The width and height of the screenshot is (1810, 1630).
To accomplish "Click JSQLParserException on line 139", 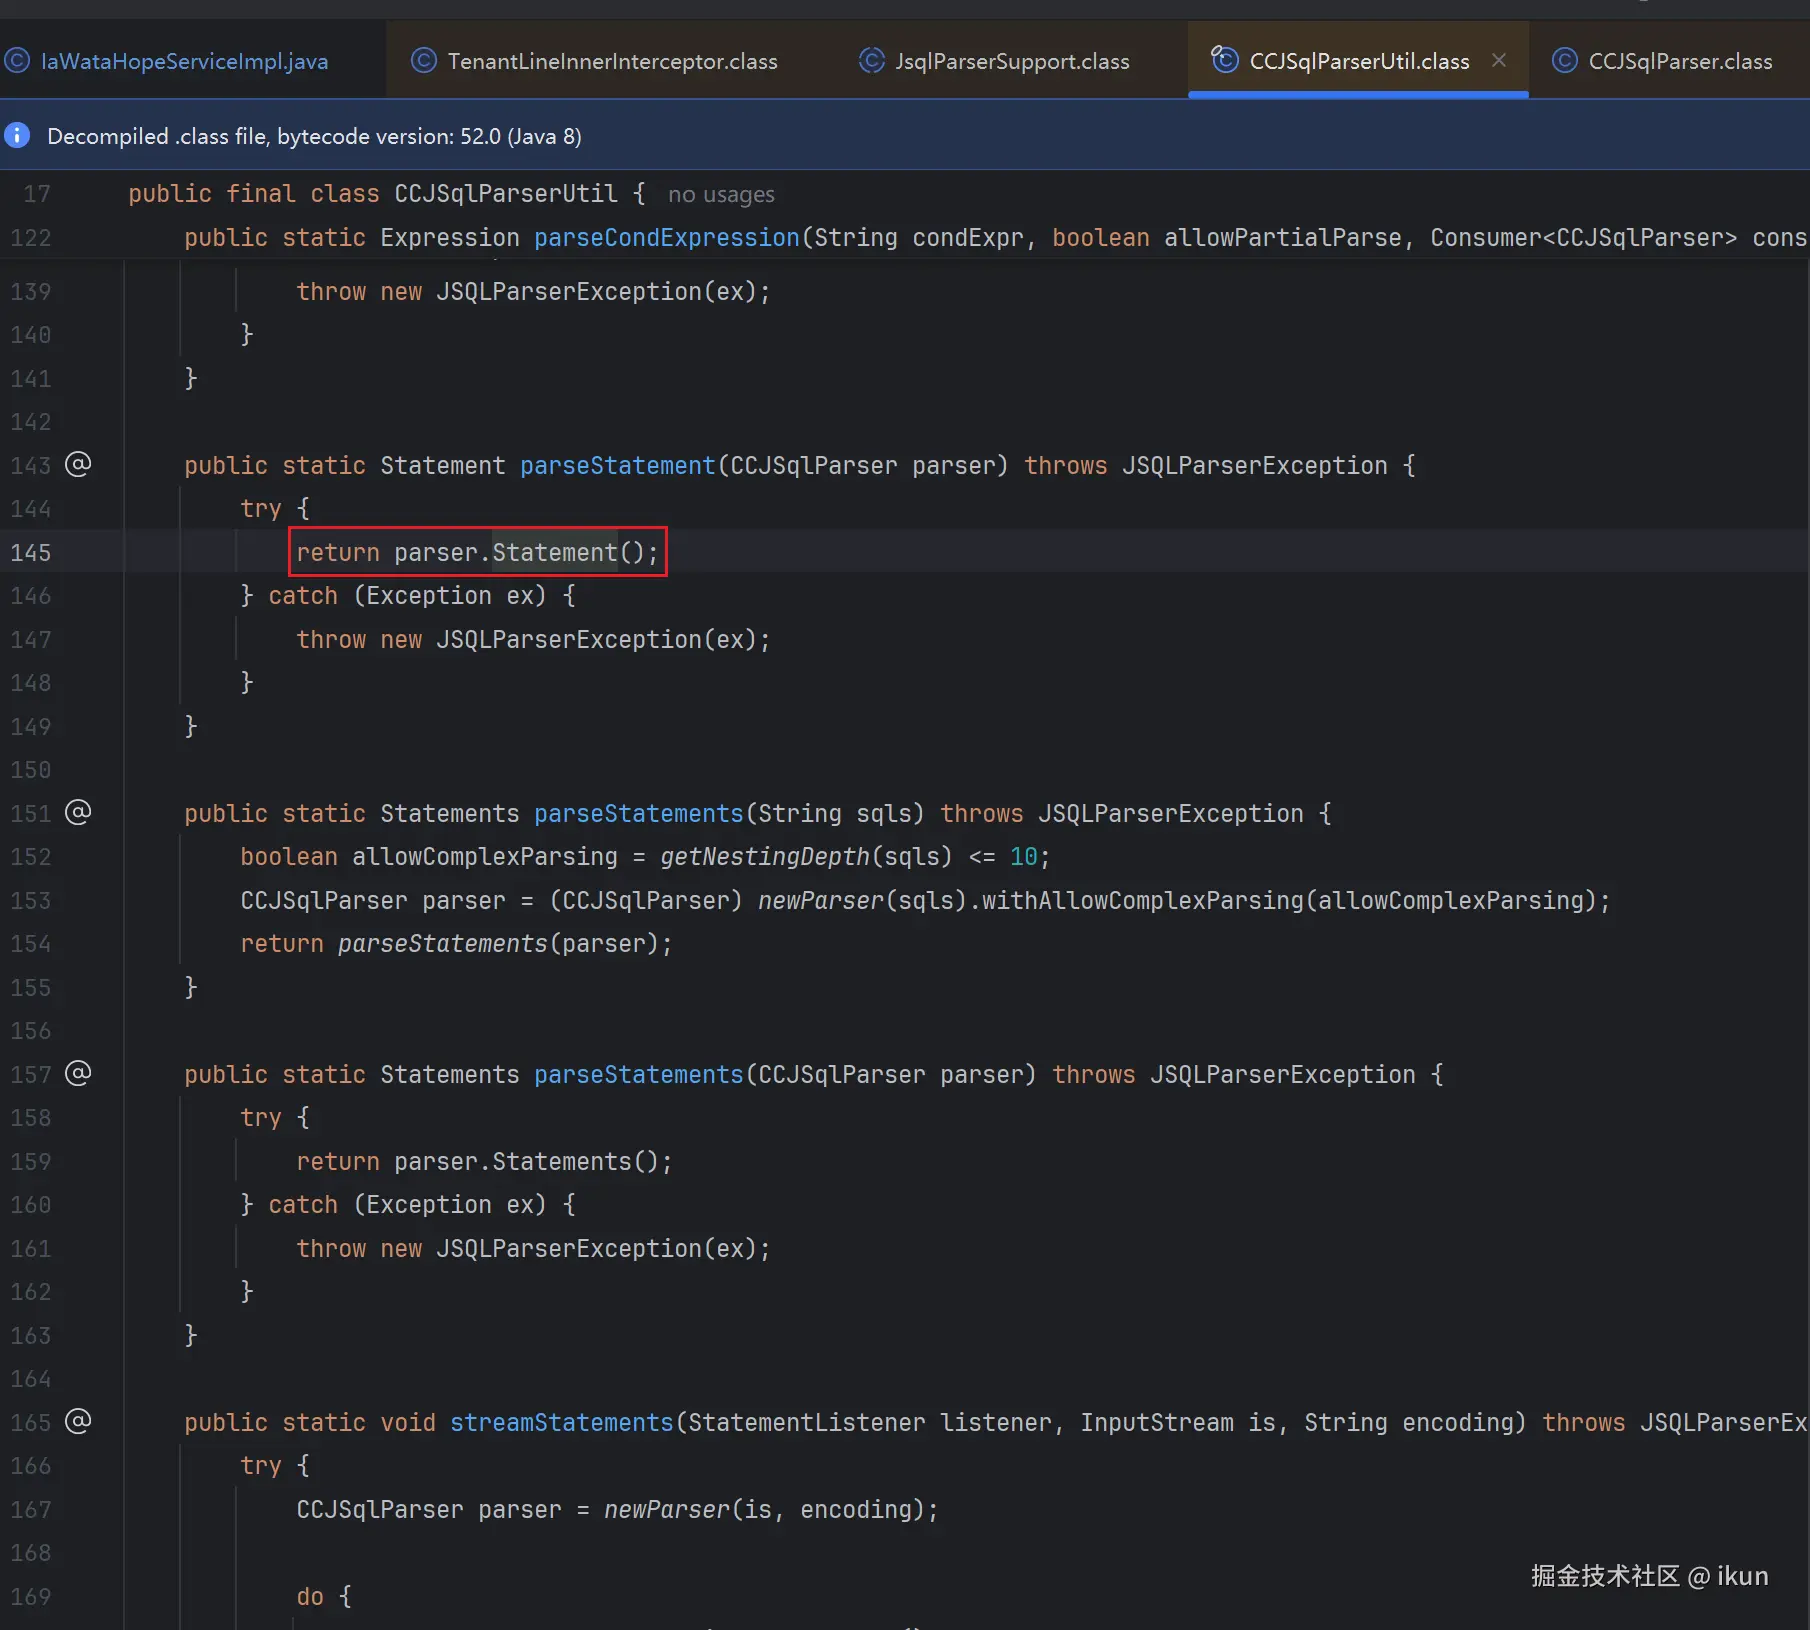I will pos(569,291).
